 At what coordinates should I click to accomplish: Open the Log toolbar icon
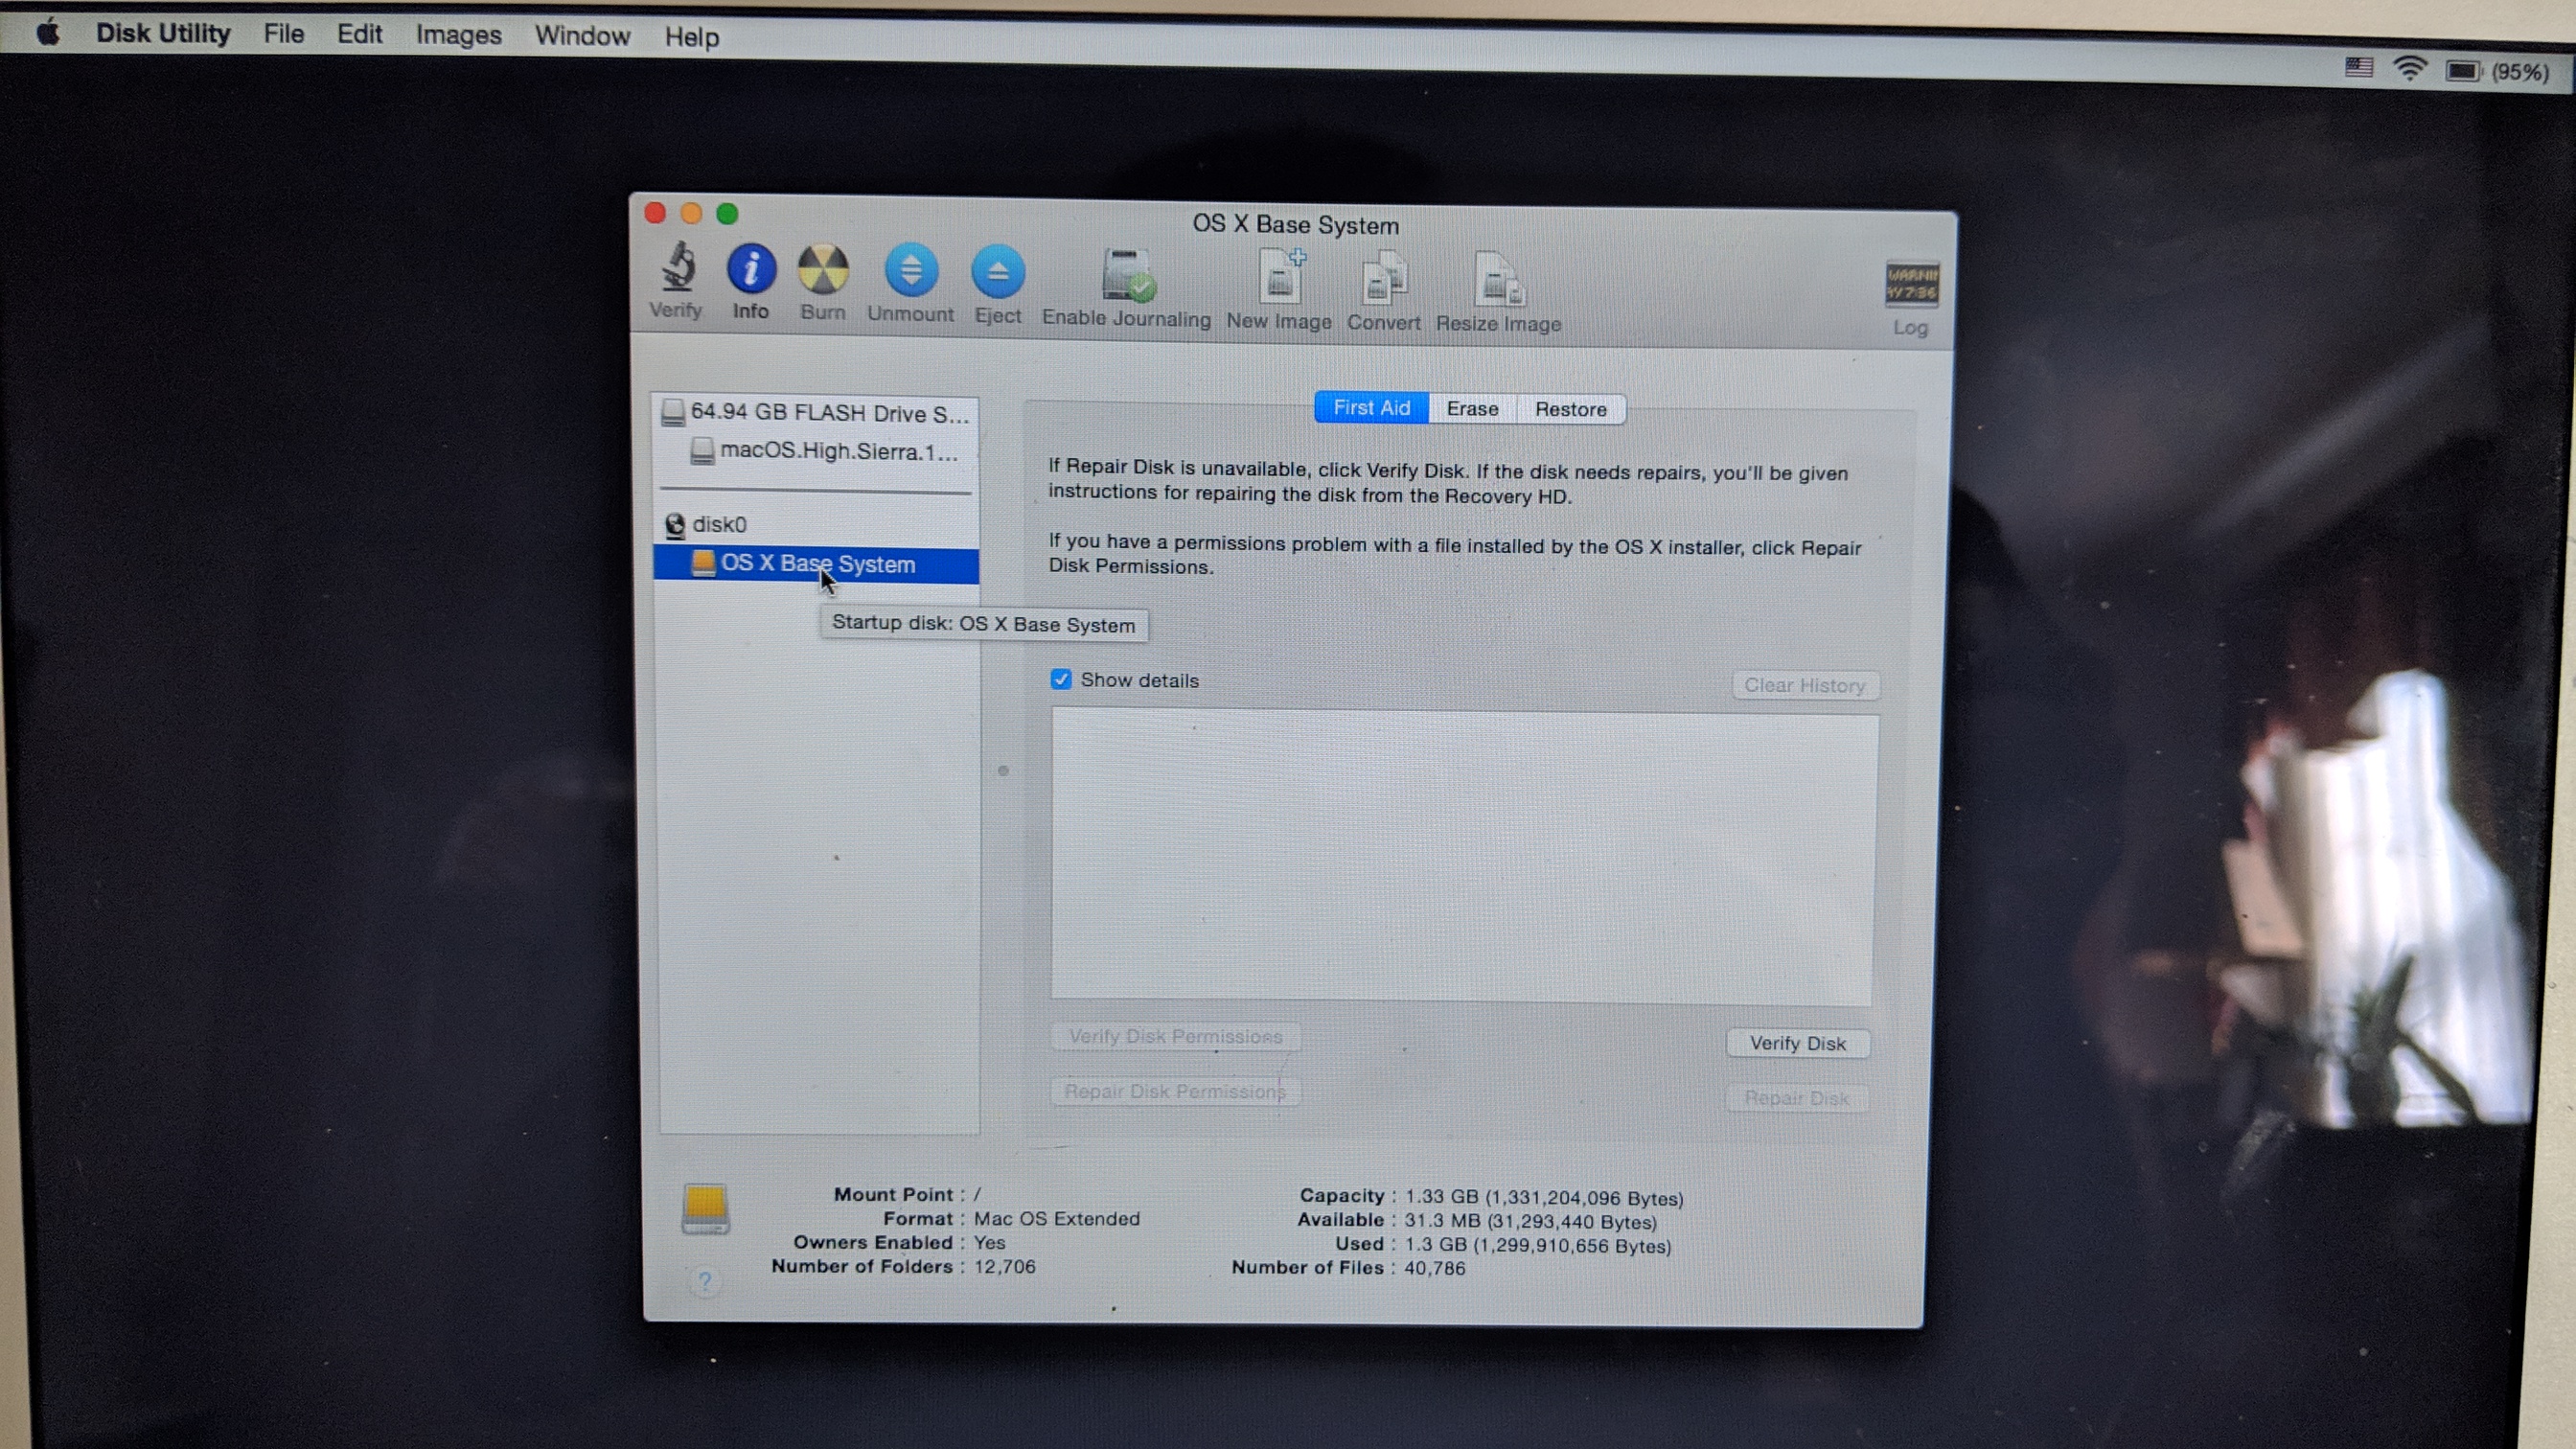pyautogui.click(x=1911, y=284)
